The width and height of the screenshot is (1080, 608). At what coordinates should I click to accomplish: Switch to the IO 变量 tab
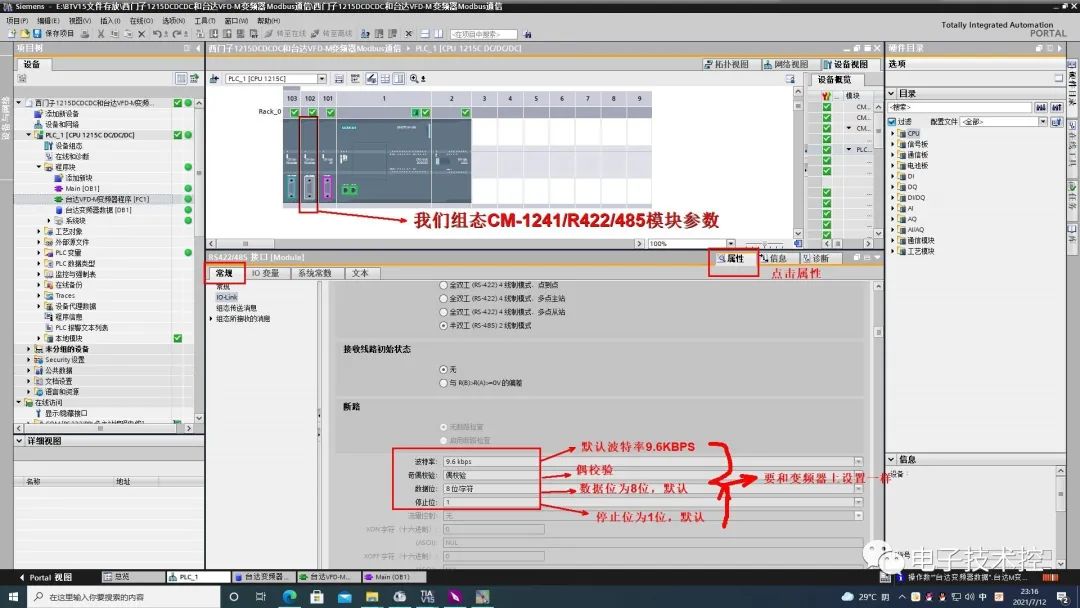(x=265, y=273)
